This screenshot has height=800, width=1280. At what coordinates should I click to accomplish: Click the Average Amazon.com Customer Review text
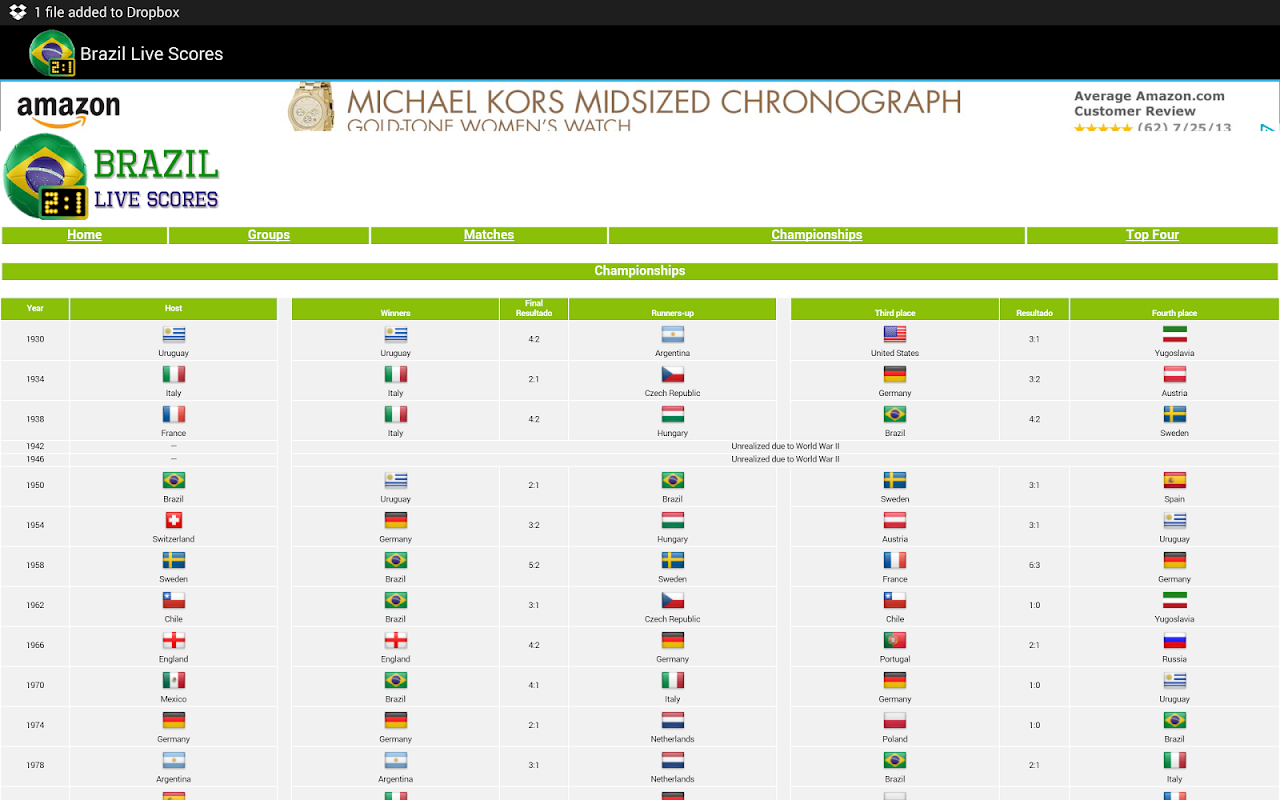[x=1149, y=104]
